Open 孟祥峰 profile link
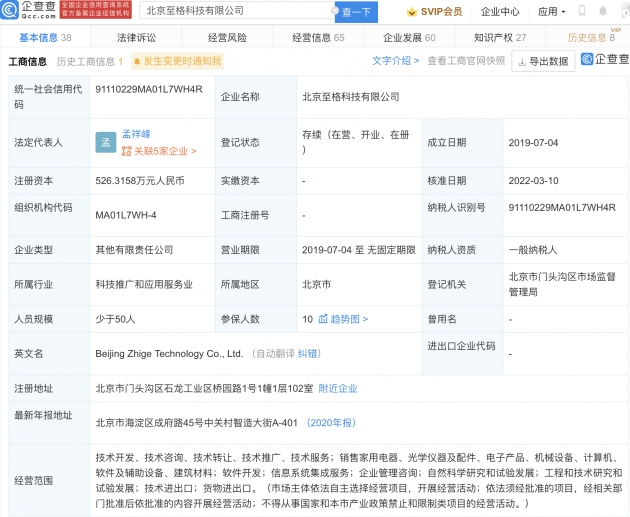The image size is (630, 517). (x=136, y=134)
